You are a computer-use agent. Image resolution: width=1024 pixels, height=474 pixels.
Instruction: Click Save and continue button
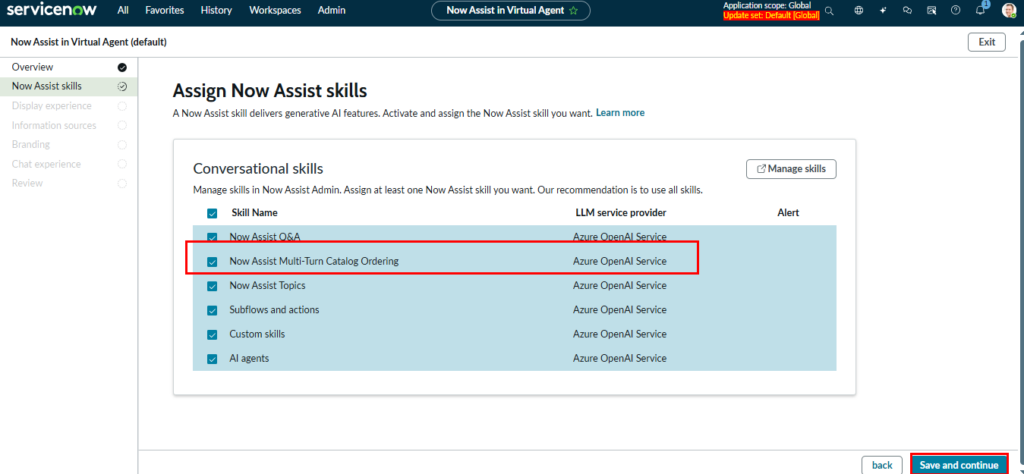[x=958, y=465]
